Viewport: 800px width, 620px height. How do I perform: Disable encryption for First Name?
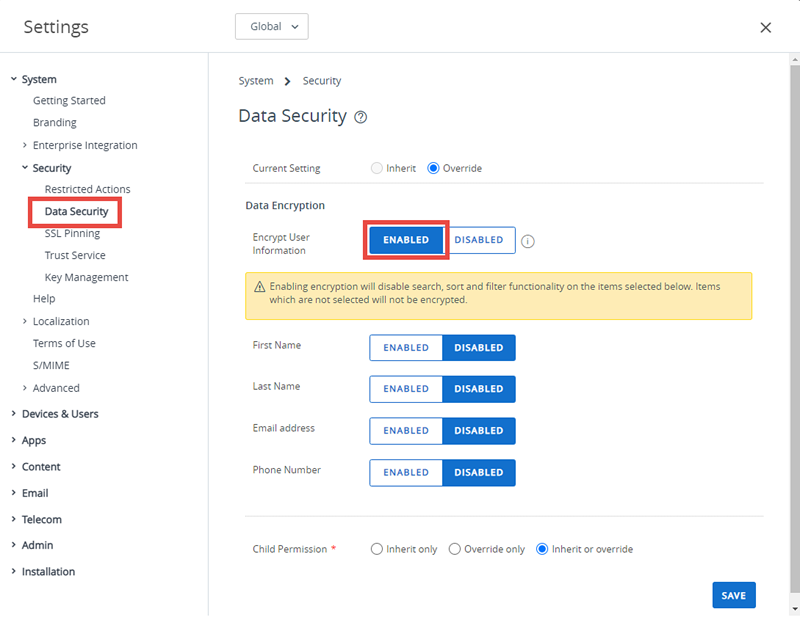point(479,348)
